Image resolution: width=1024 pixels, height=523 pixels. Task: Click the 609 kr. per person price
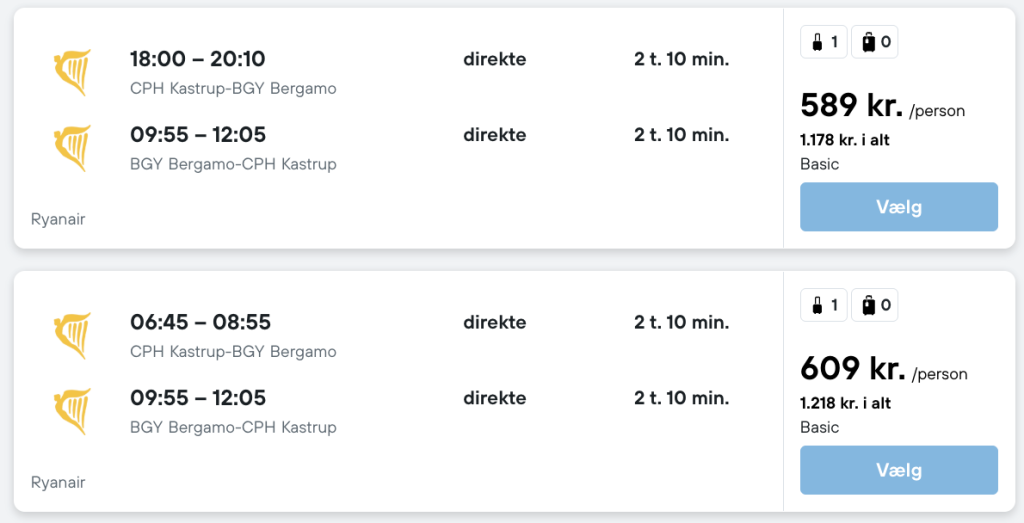point(852,368)
